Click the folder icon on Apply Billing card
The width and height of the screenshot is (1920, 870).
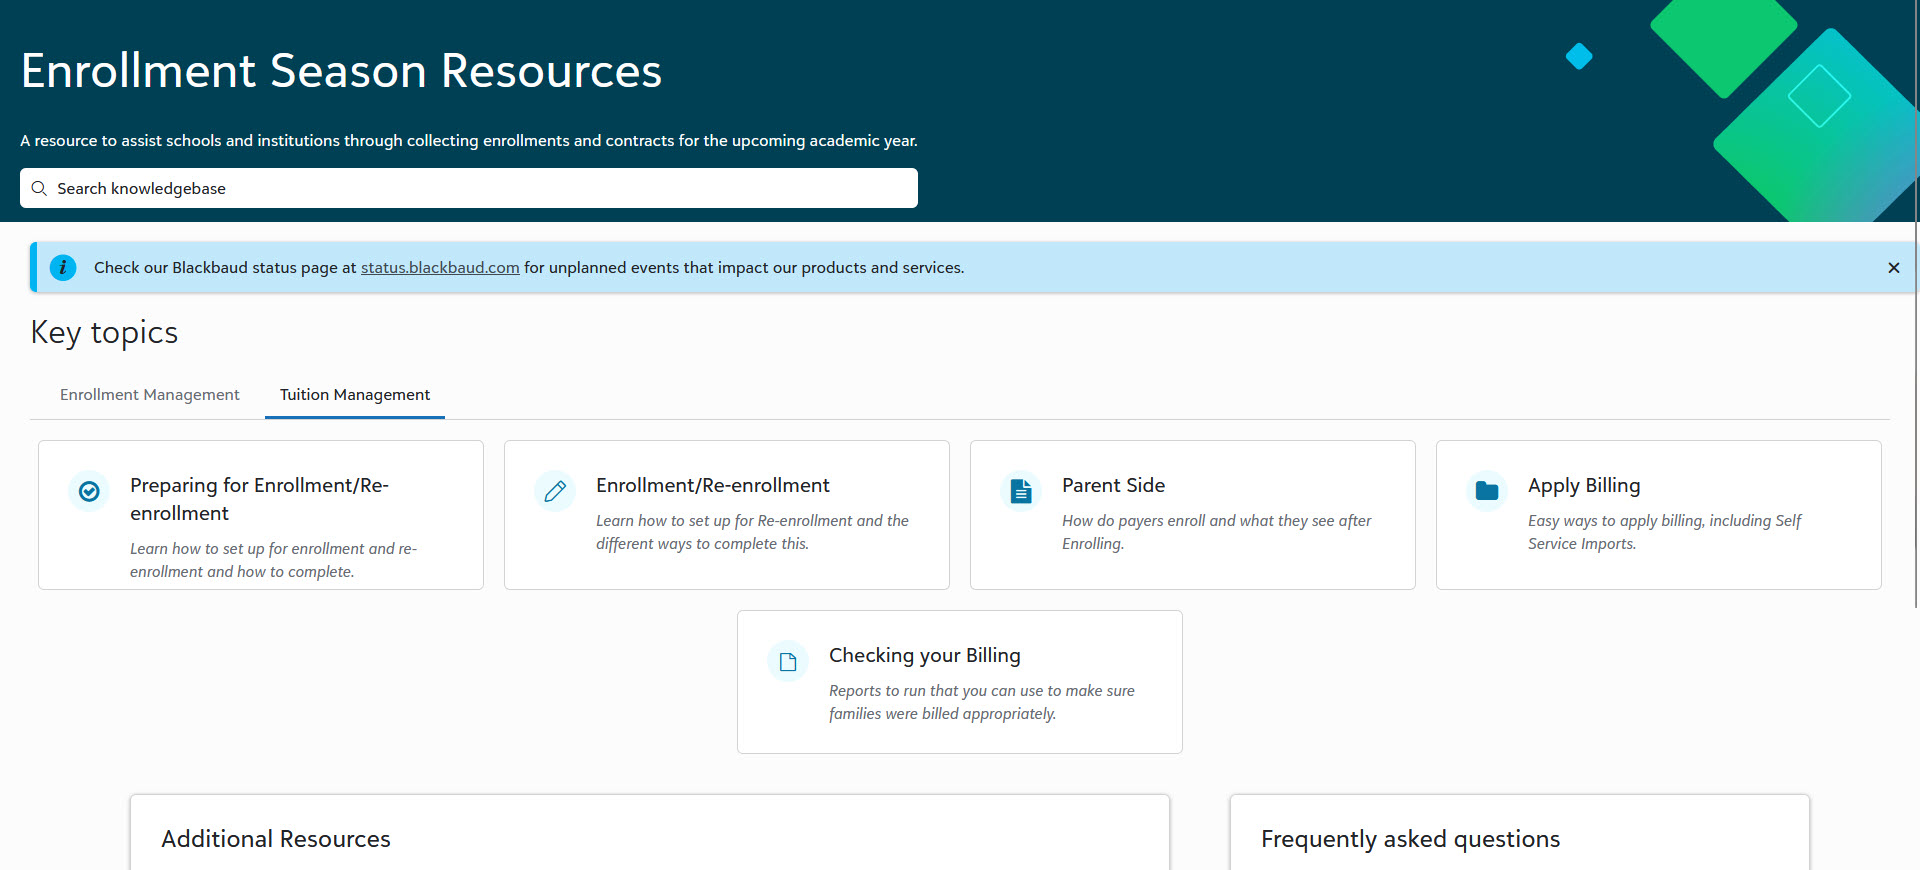click(x=1487, y=491)
